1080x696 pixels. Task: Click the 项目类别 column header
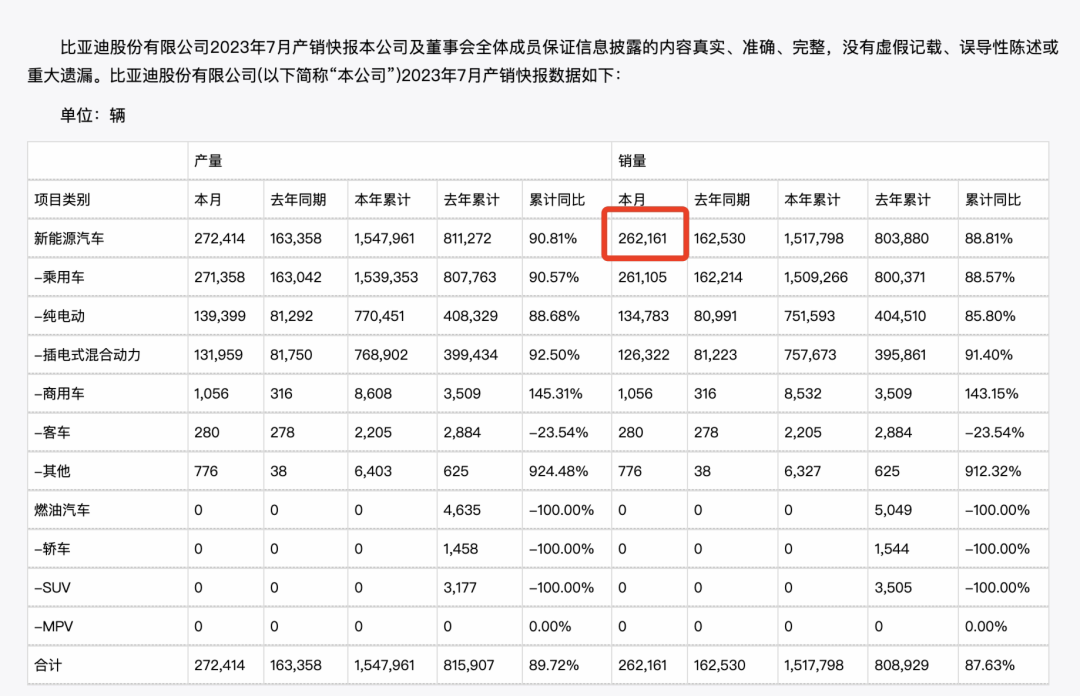tap(62, 200)
